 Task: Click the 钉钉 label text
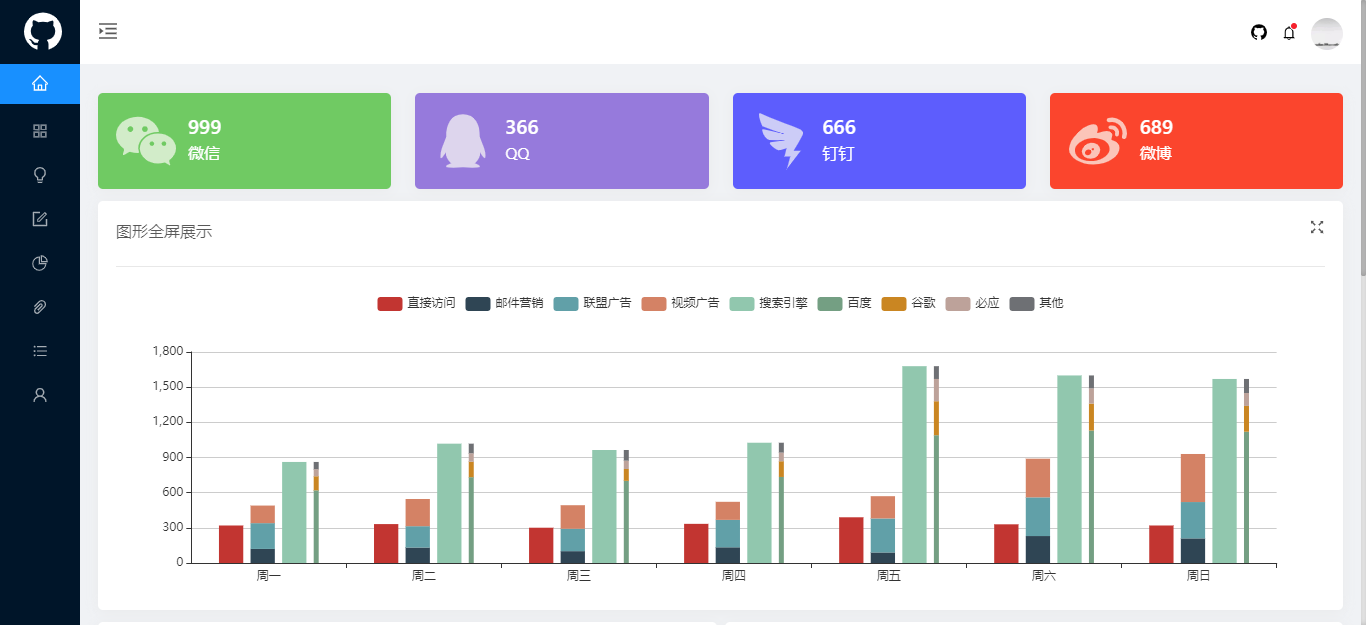[838, 154]
